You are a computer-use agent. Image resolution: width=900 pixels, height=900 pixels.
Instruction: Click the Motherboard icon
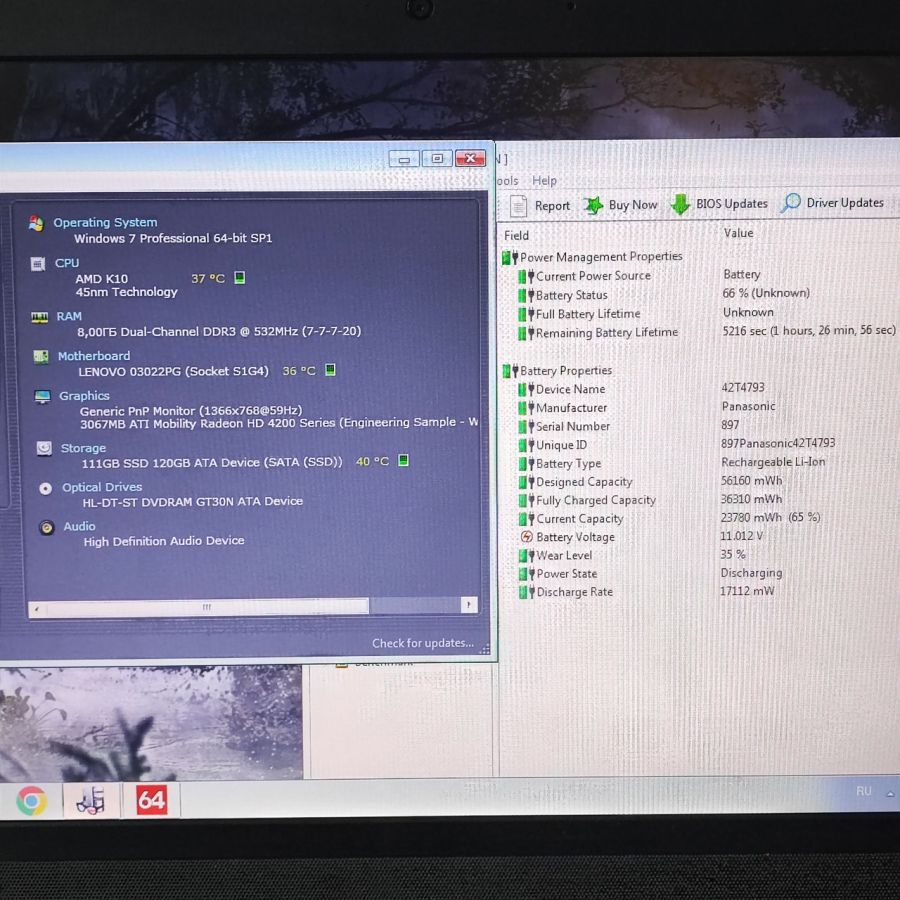[41, 357]
